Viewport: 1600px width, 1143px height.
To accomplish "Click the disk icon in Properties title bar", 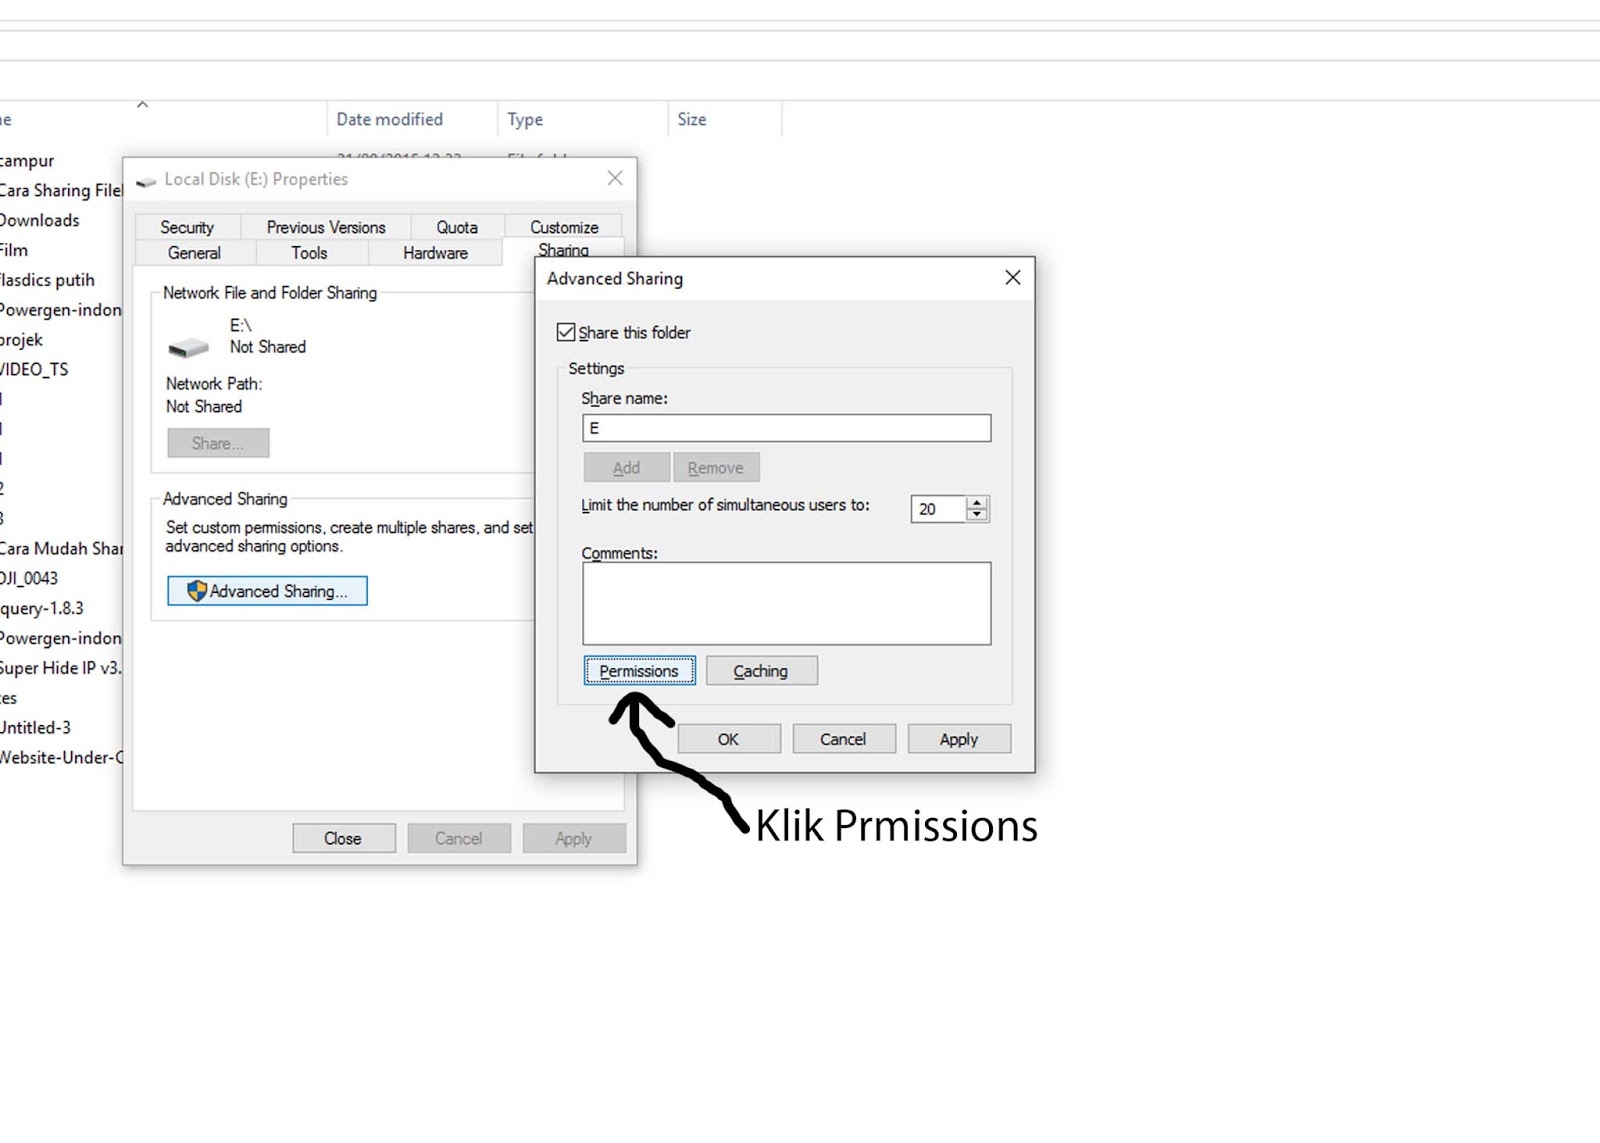I will click(146, 179).
